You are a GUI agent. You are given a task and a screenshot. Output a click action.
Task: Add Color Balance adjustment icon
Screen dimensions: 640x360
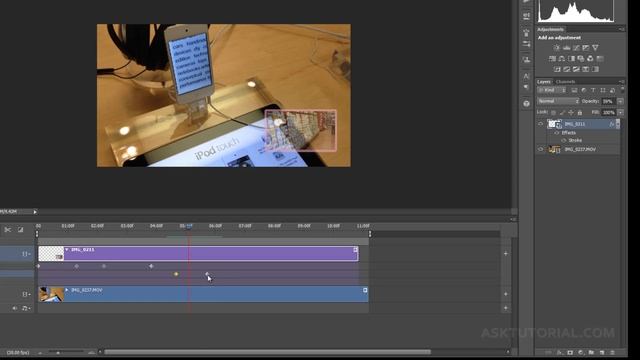(562, 59)
